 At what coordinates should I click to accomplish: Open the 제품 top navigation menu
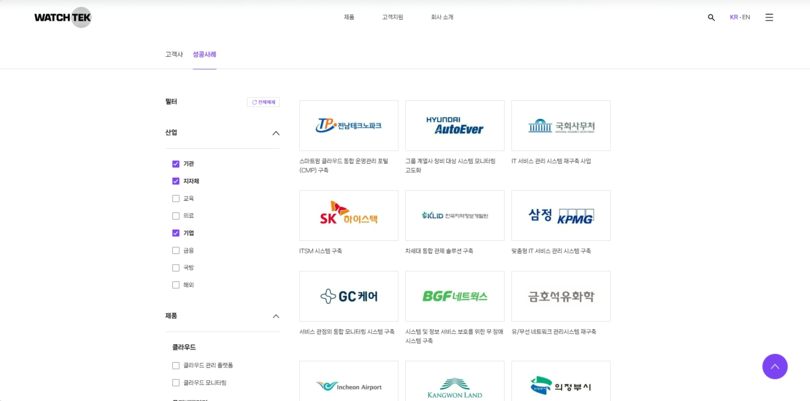(x=349, y=18)
